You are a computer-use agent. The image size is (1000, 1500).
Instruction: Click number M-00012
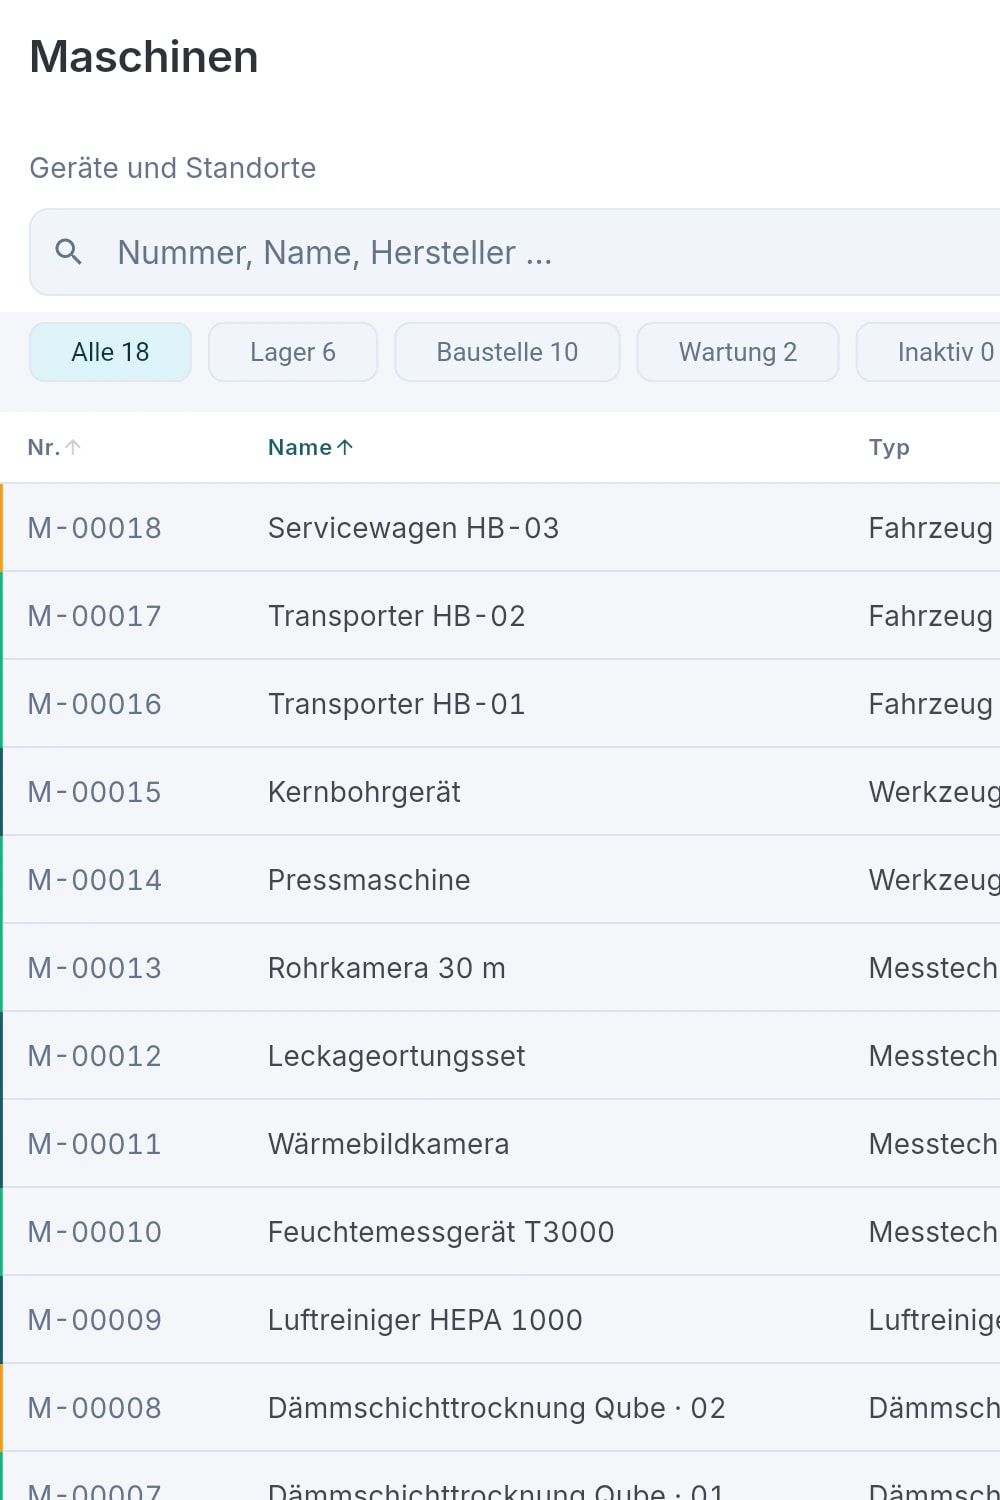[95, 1056]
